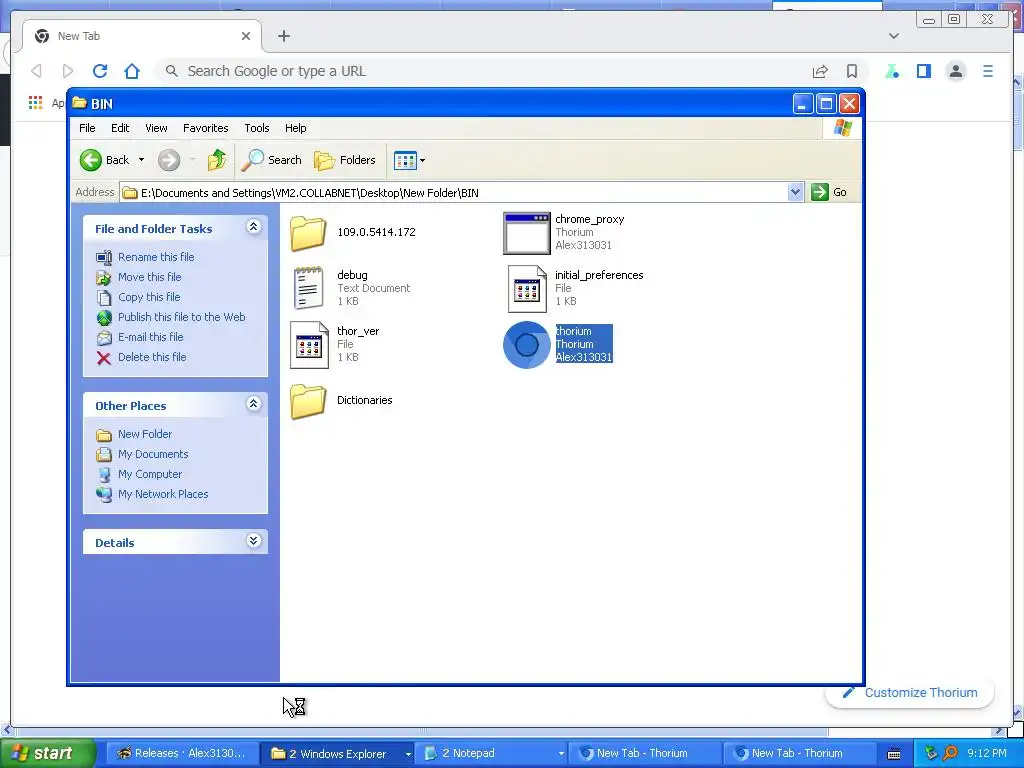Viewport: 1024px width, 768px height.
Task: Select the debug text document
Action: coord(350,288)
